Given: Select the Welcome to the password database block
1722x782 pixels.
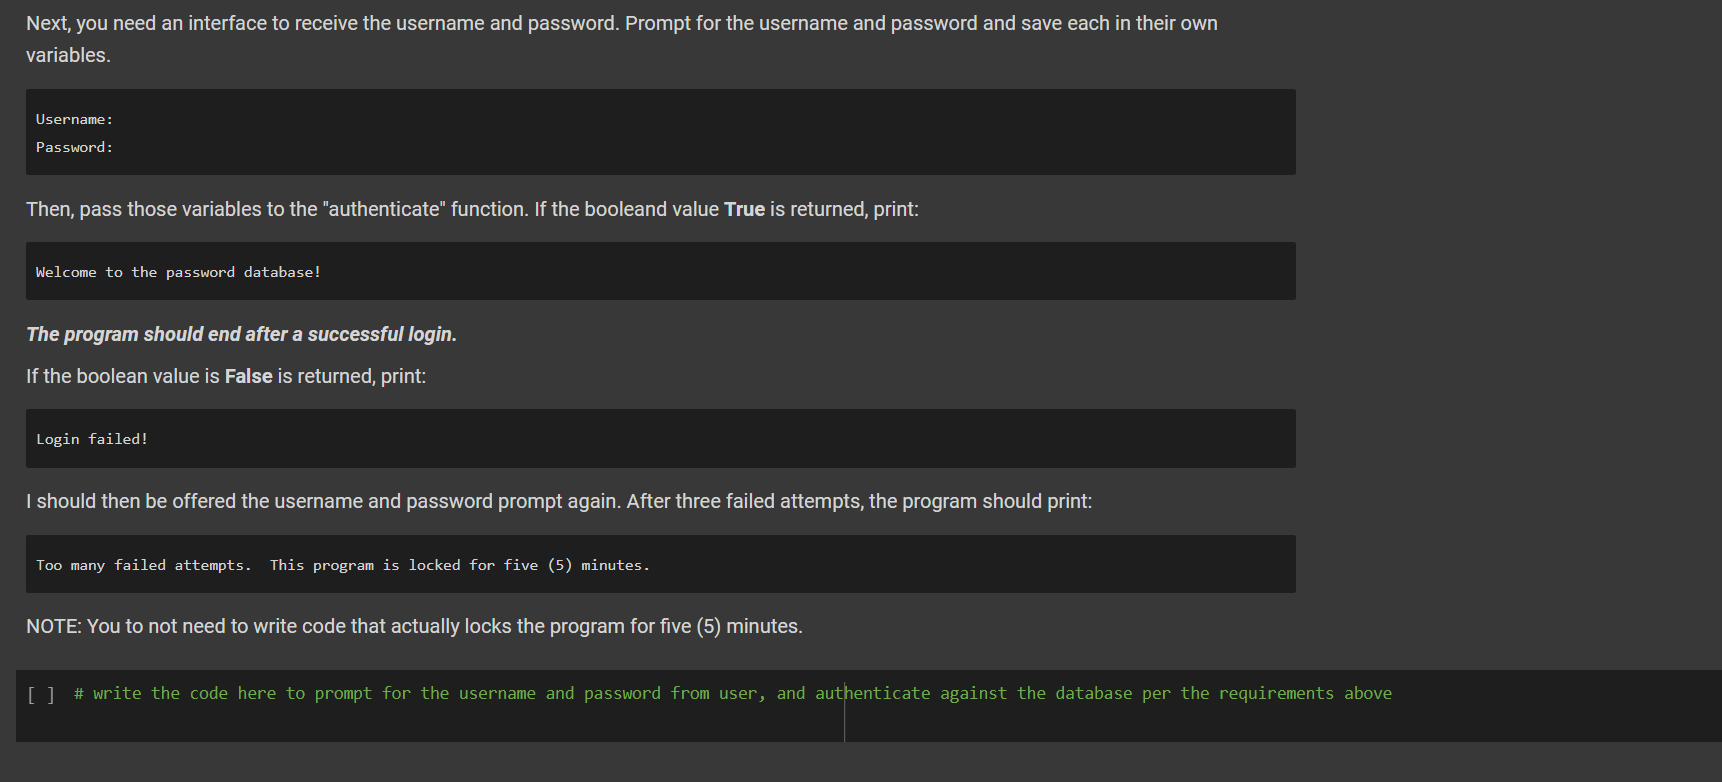Looking at the screenshot, I should (x=177, y=271).
